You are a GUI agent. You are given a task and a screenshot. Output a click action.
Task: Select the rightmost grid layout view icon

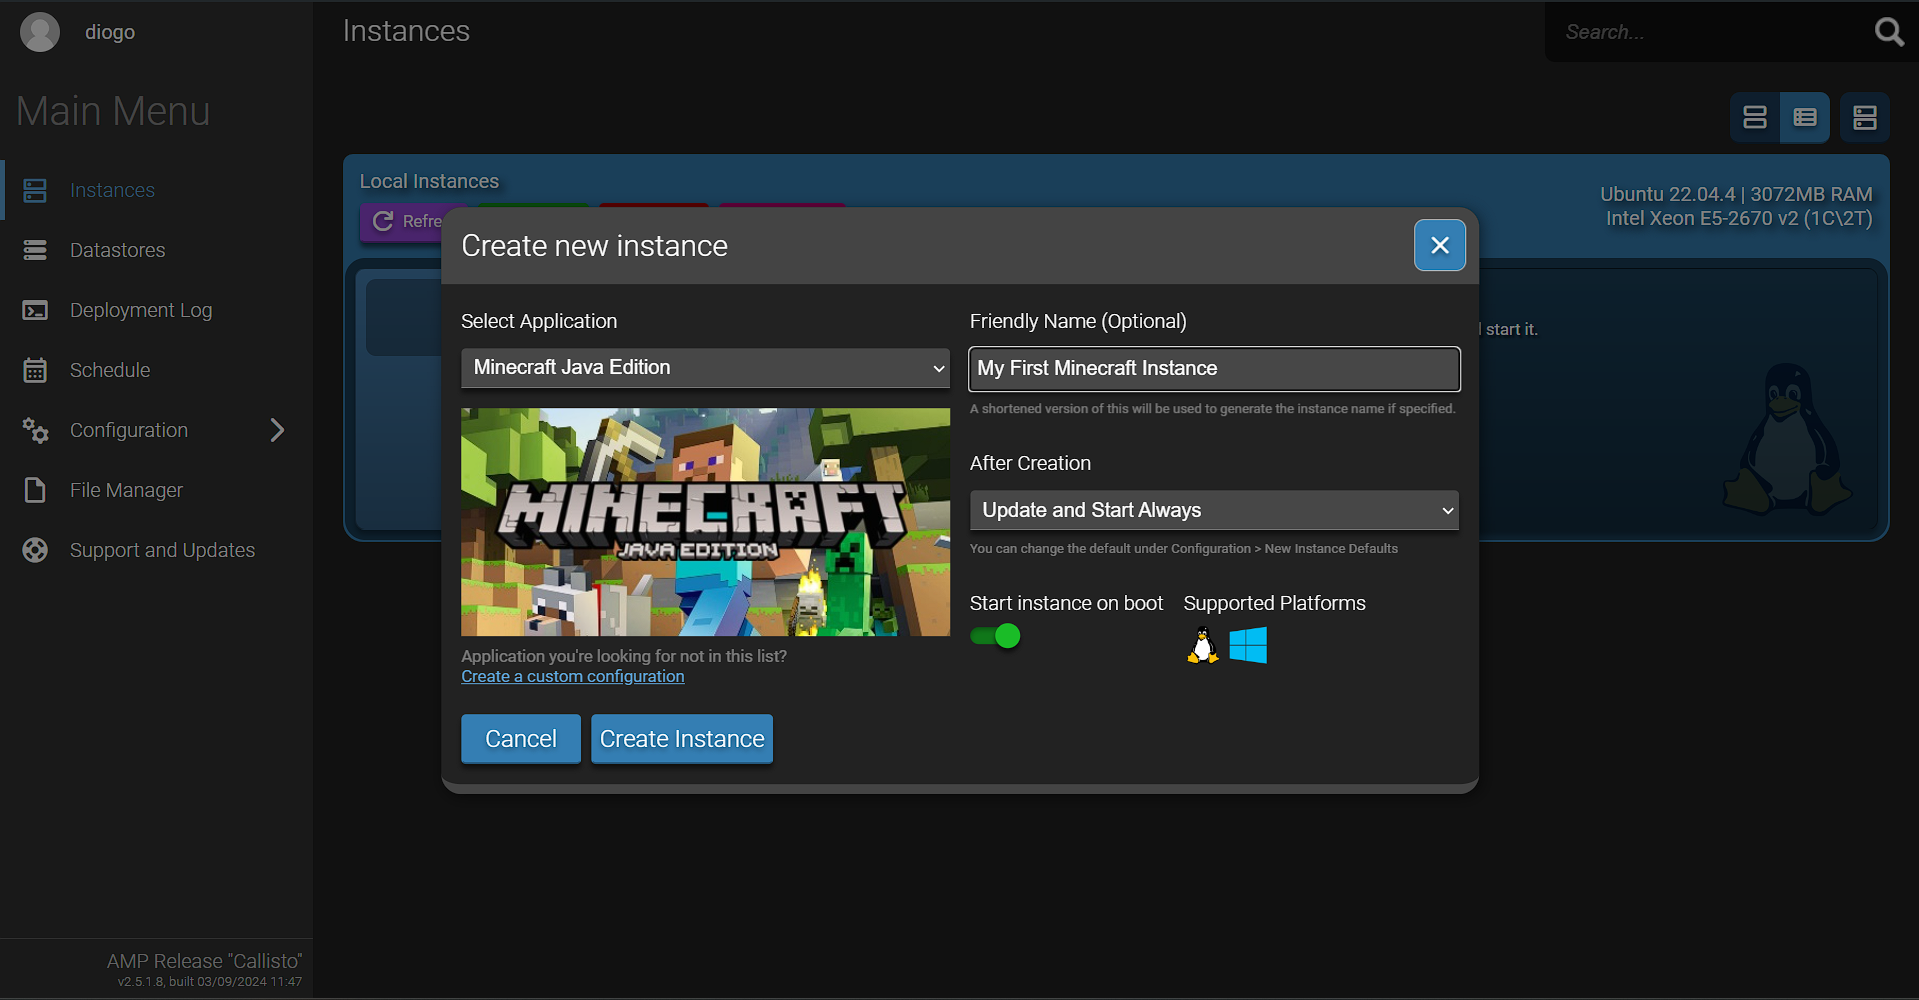pyautogui.click(x=1864, y=117)
